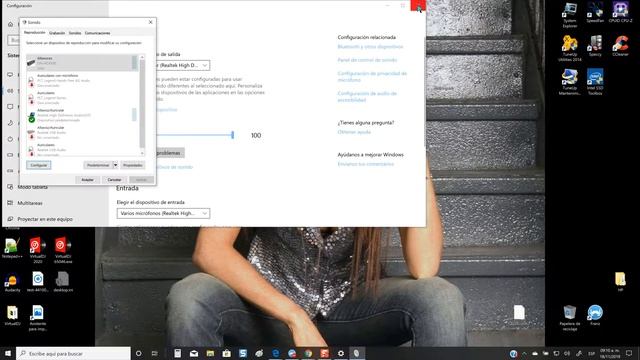Open Notepad++ desktop icon
Viewport: 640px width, 360px height.
12,248
